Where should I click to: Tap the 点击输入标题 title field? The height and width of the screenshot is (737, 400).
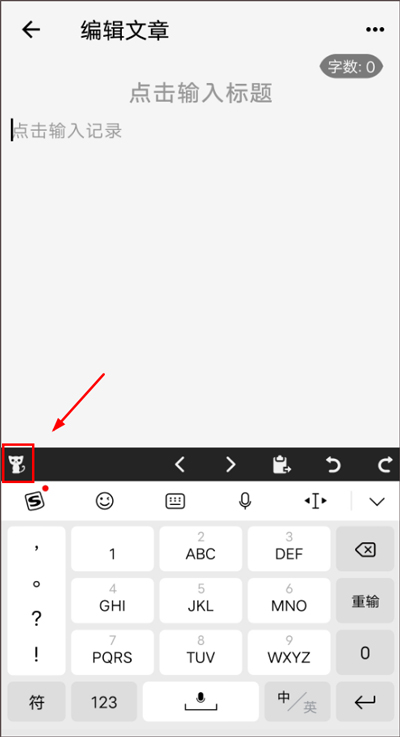(x=200, y=93)
